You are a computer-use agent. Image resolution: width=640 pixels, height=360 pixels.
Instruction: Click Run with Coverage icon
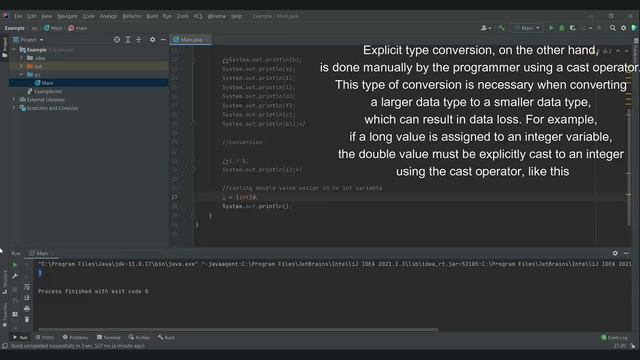coord(573,28)
